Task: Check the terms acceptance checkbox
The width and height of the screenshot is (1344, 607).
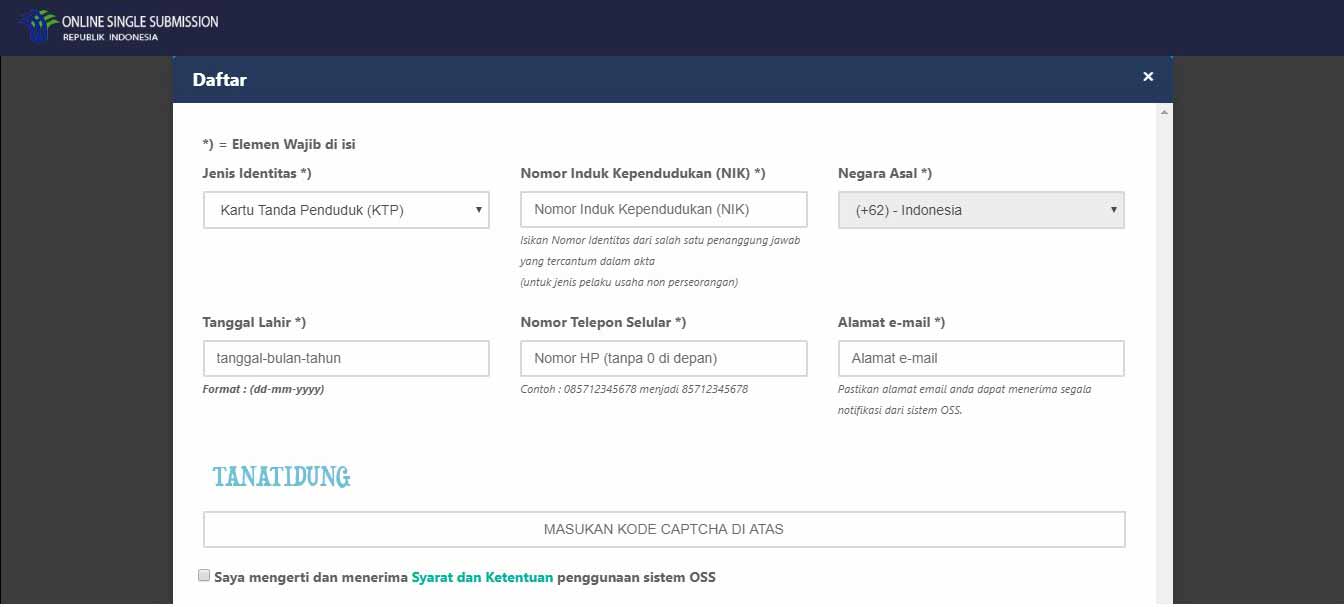Action: click(203, 574)
